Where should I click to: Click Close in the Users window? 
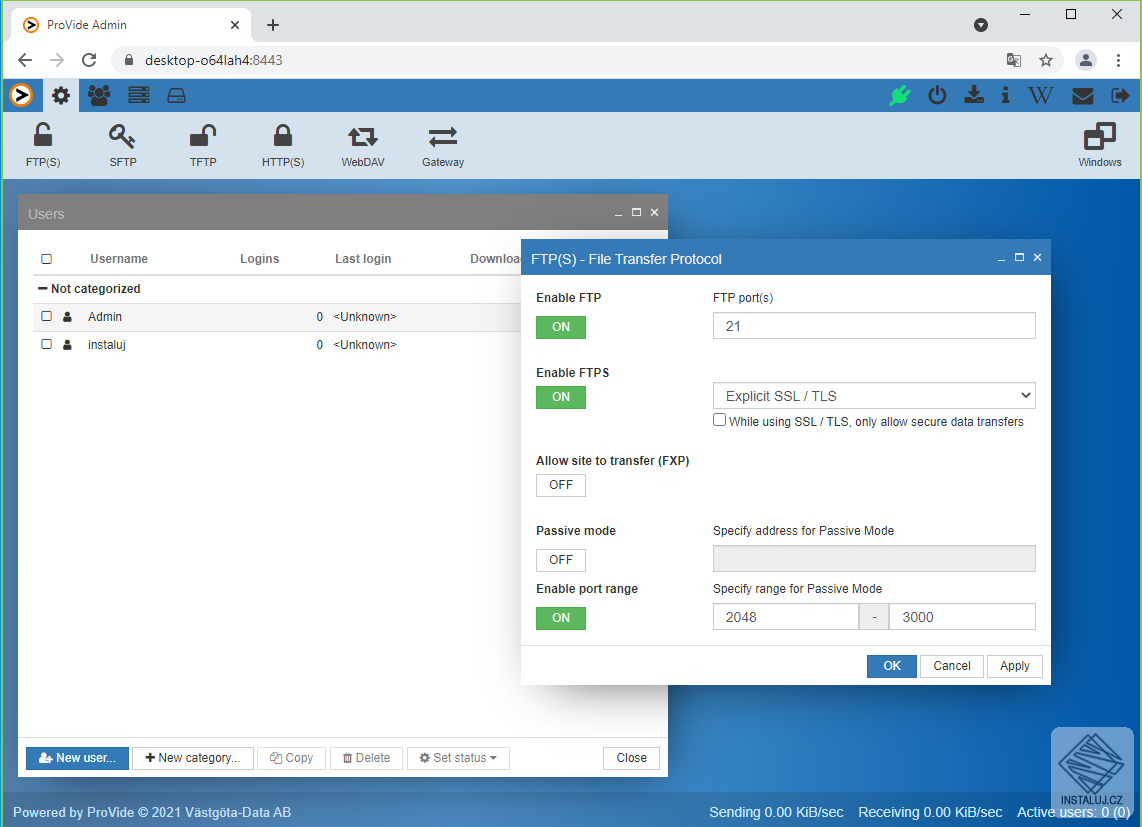coord(631,758)
